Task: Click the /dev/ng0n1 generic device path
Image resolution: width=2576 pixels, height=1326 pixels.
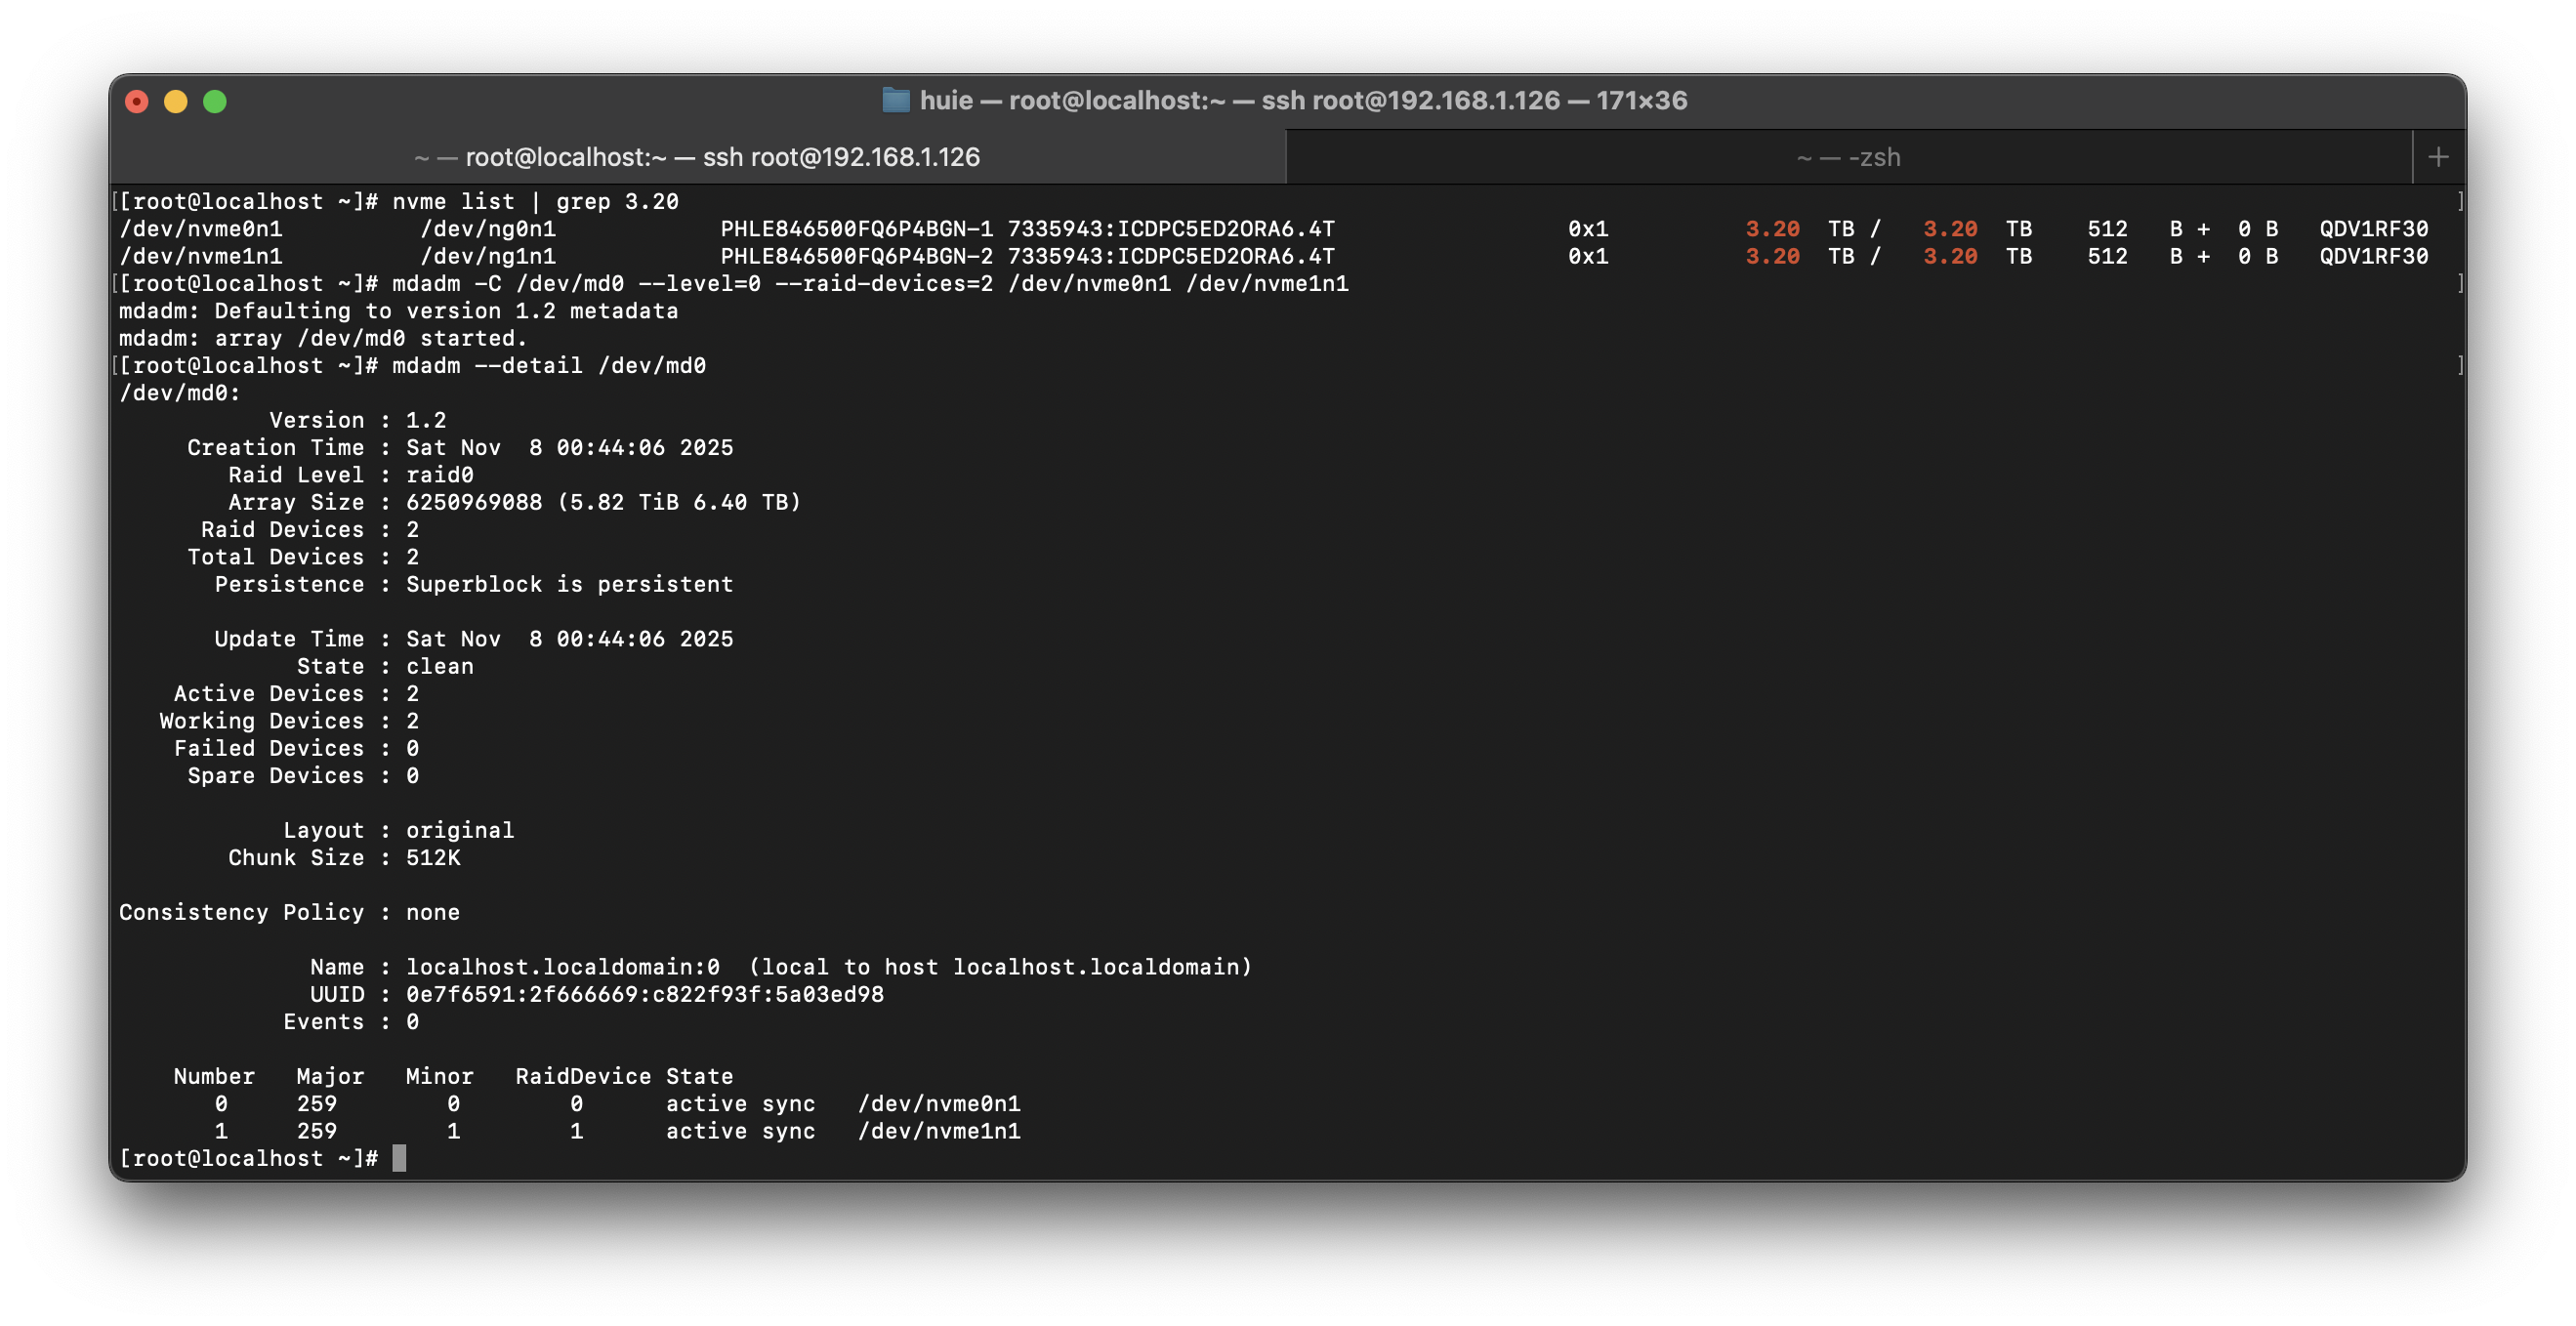Action: [488, 229]
